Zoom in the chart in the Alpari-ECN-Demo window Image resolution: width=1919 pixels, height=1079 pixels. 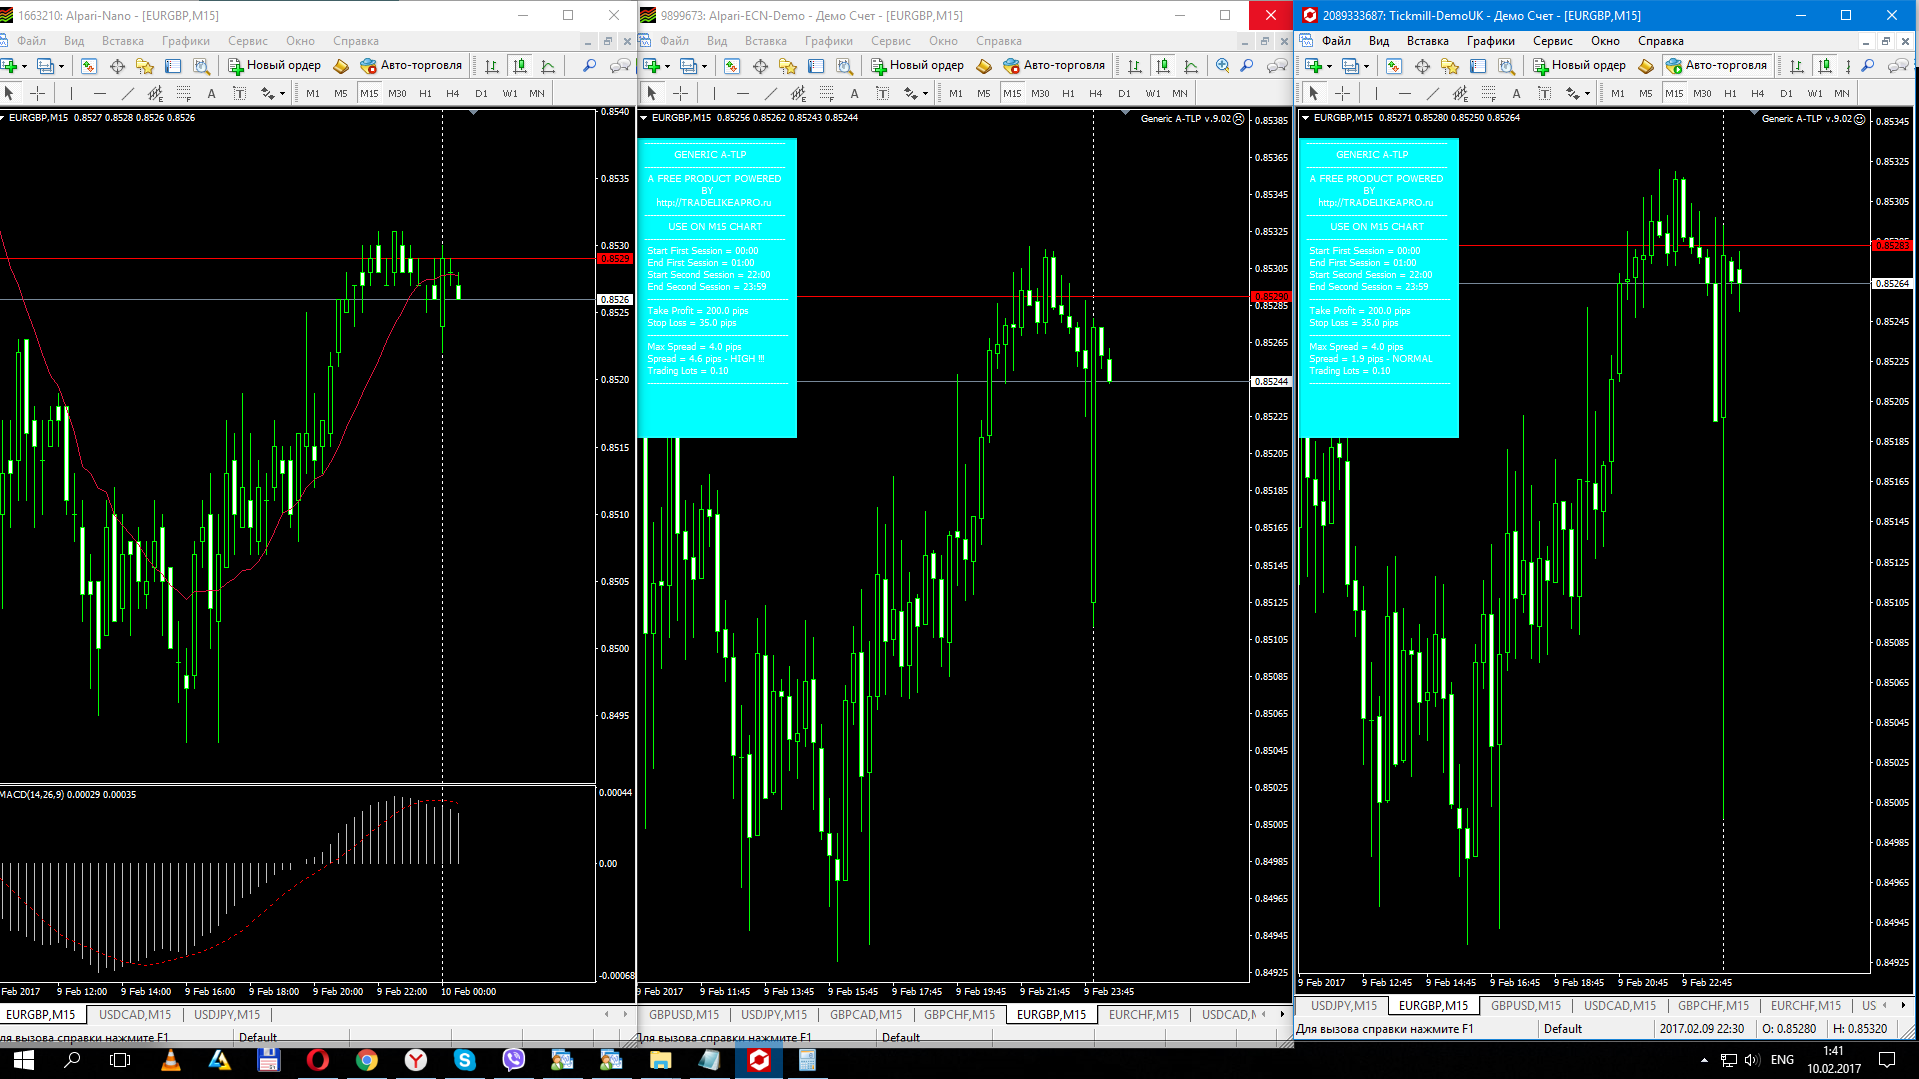tap(1222, 66)
